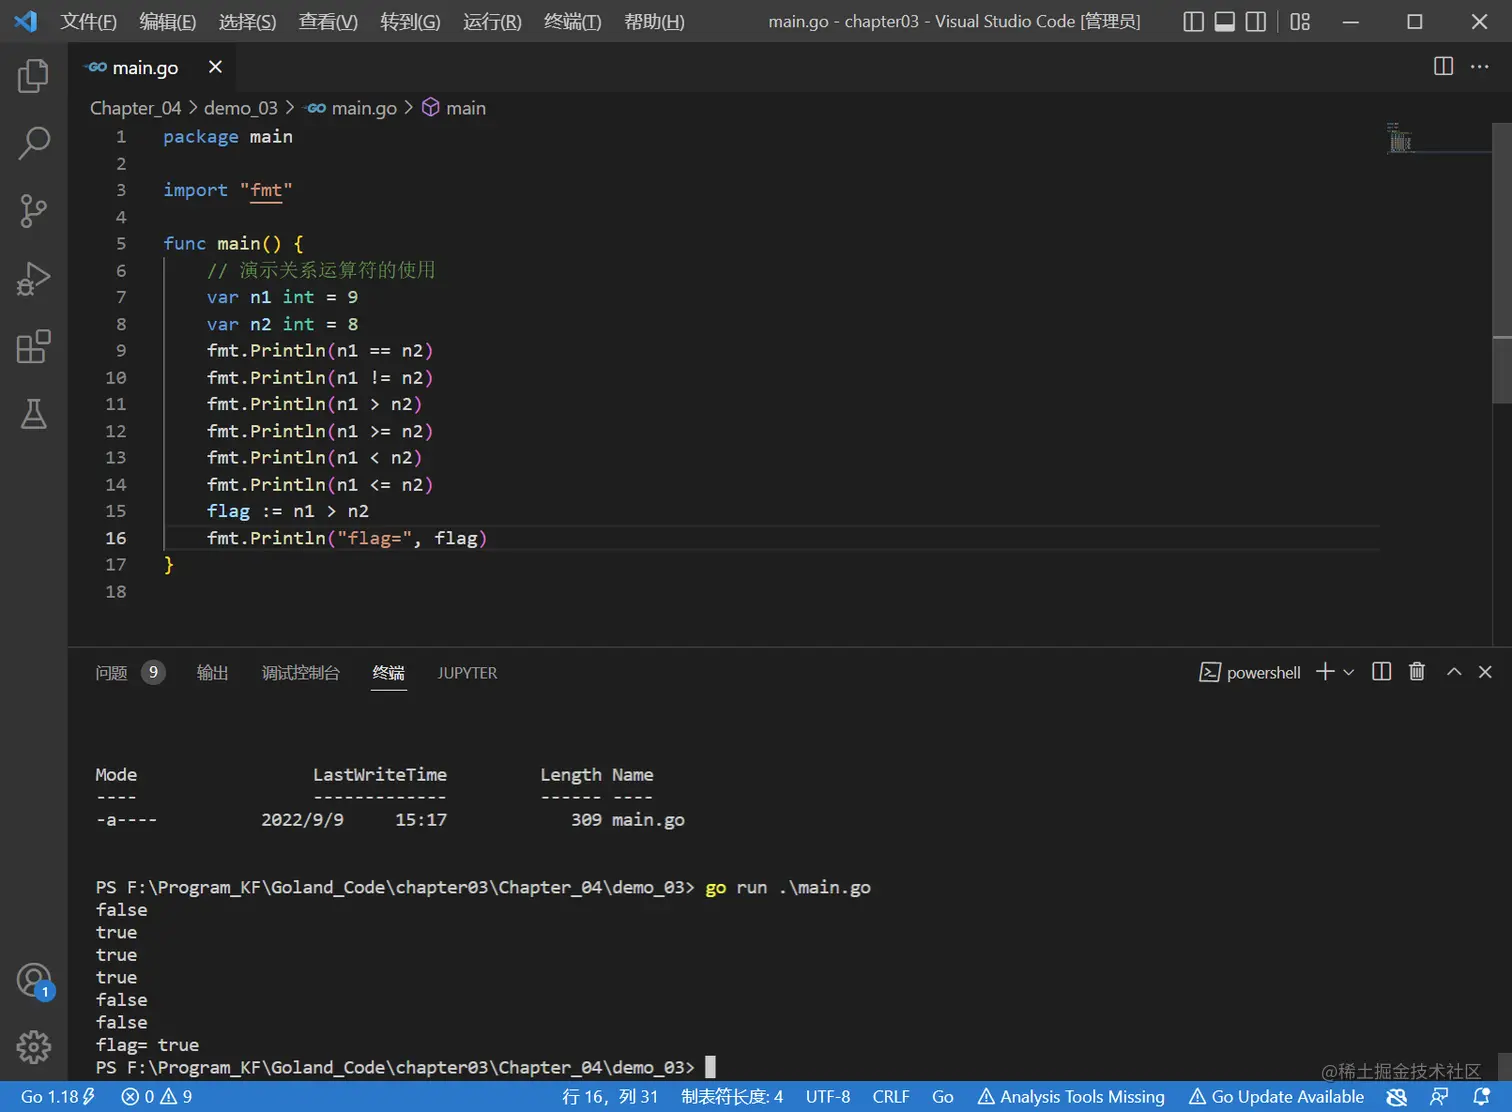1512x1112 pixels.
Task: Expand main.go breadcrumb segment
Action: pos(351,108)
